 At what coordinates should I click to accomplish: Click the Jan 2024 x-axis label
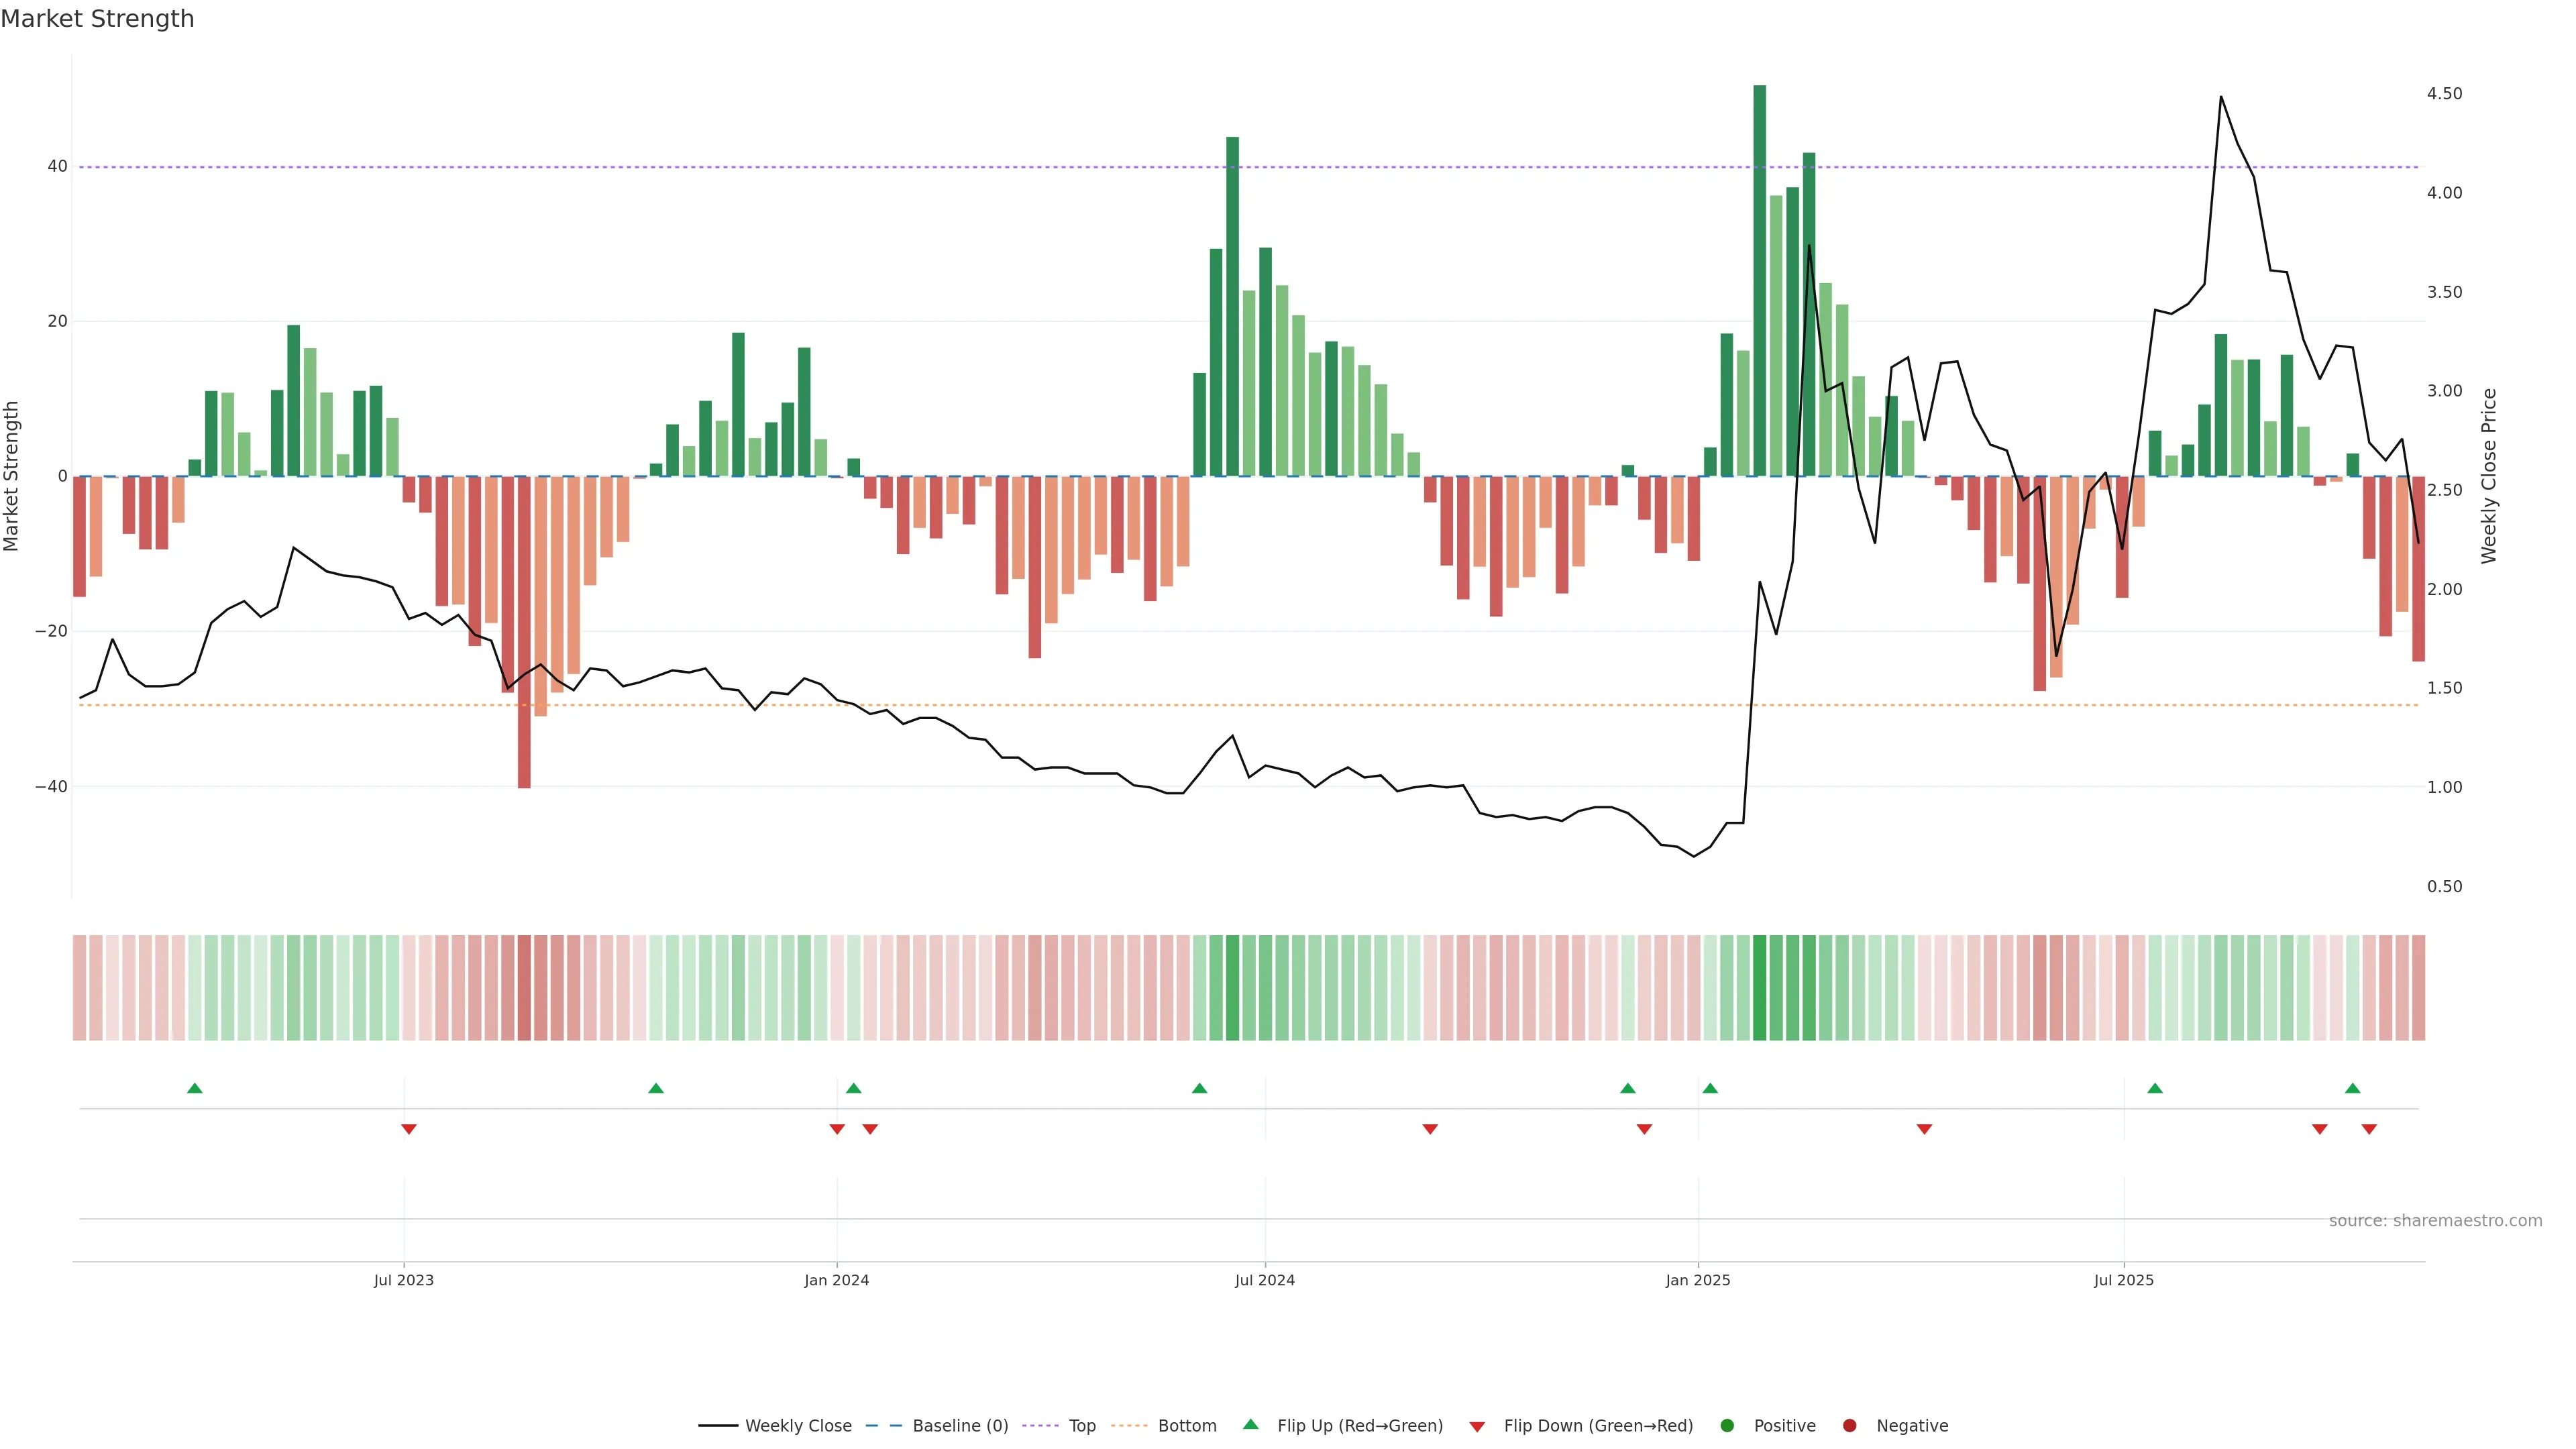coord(837,1280)
